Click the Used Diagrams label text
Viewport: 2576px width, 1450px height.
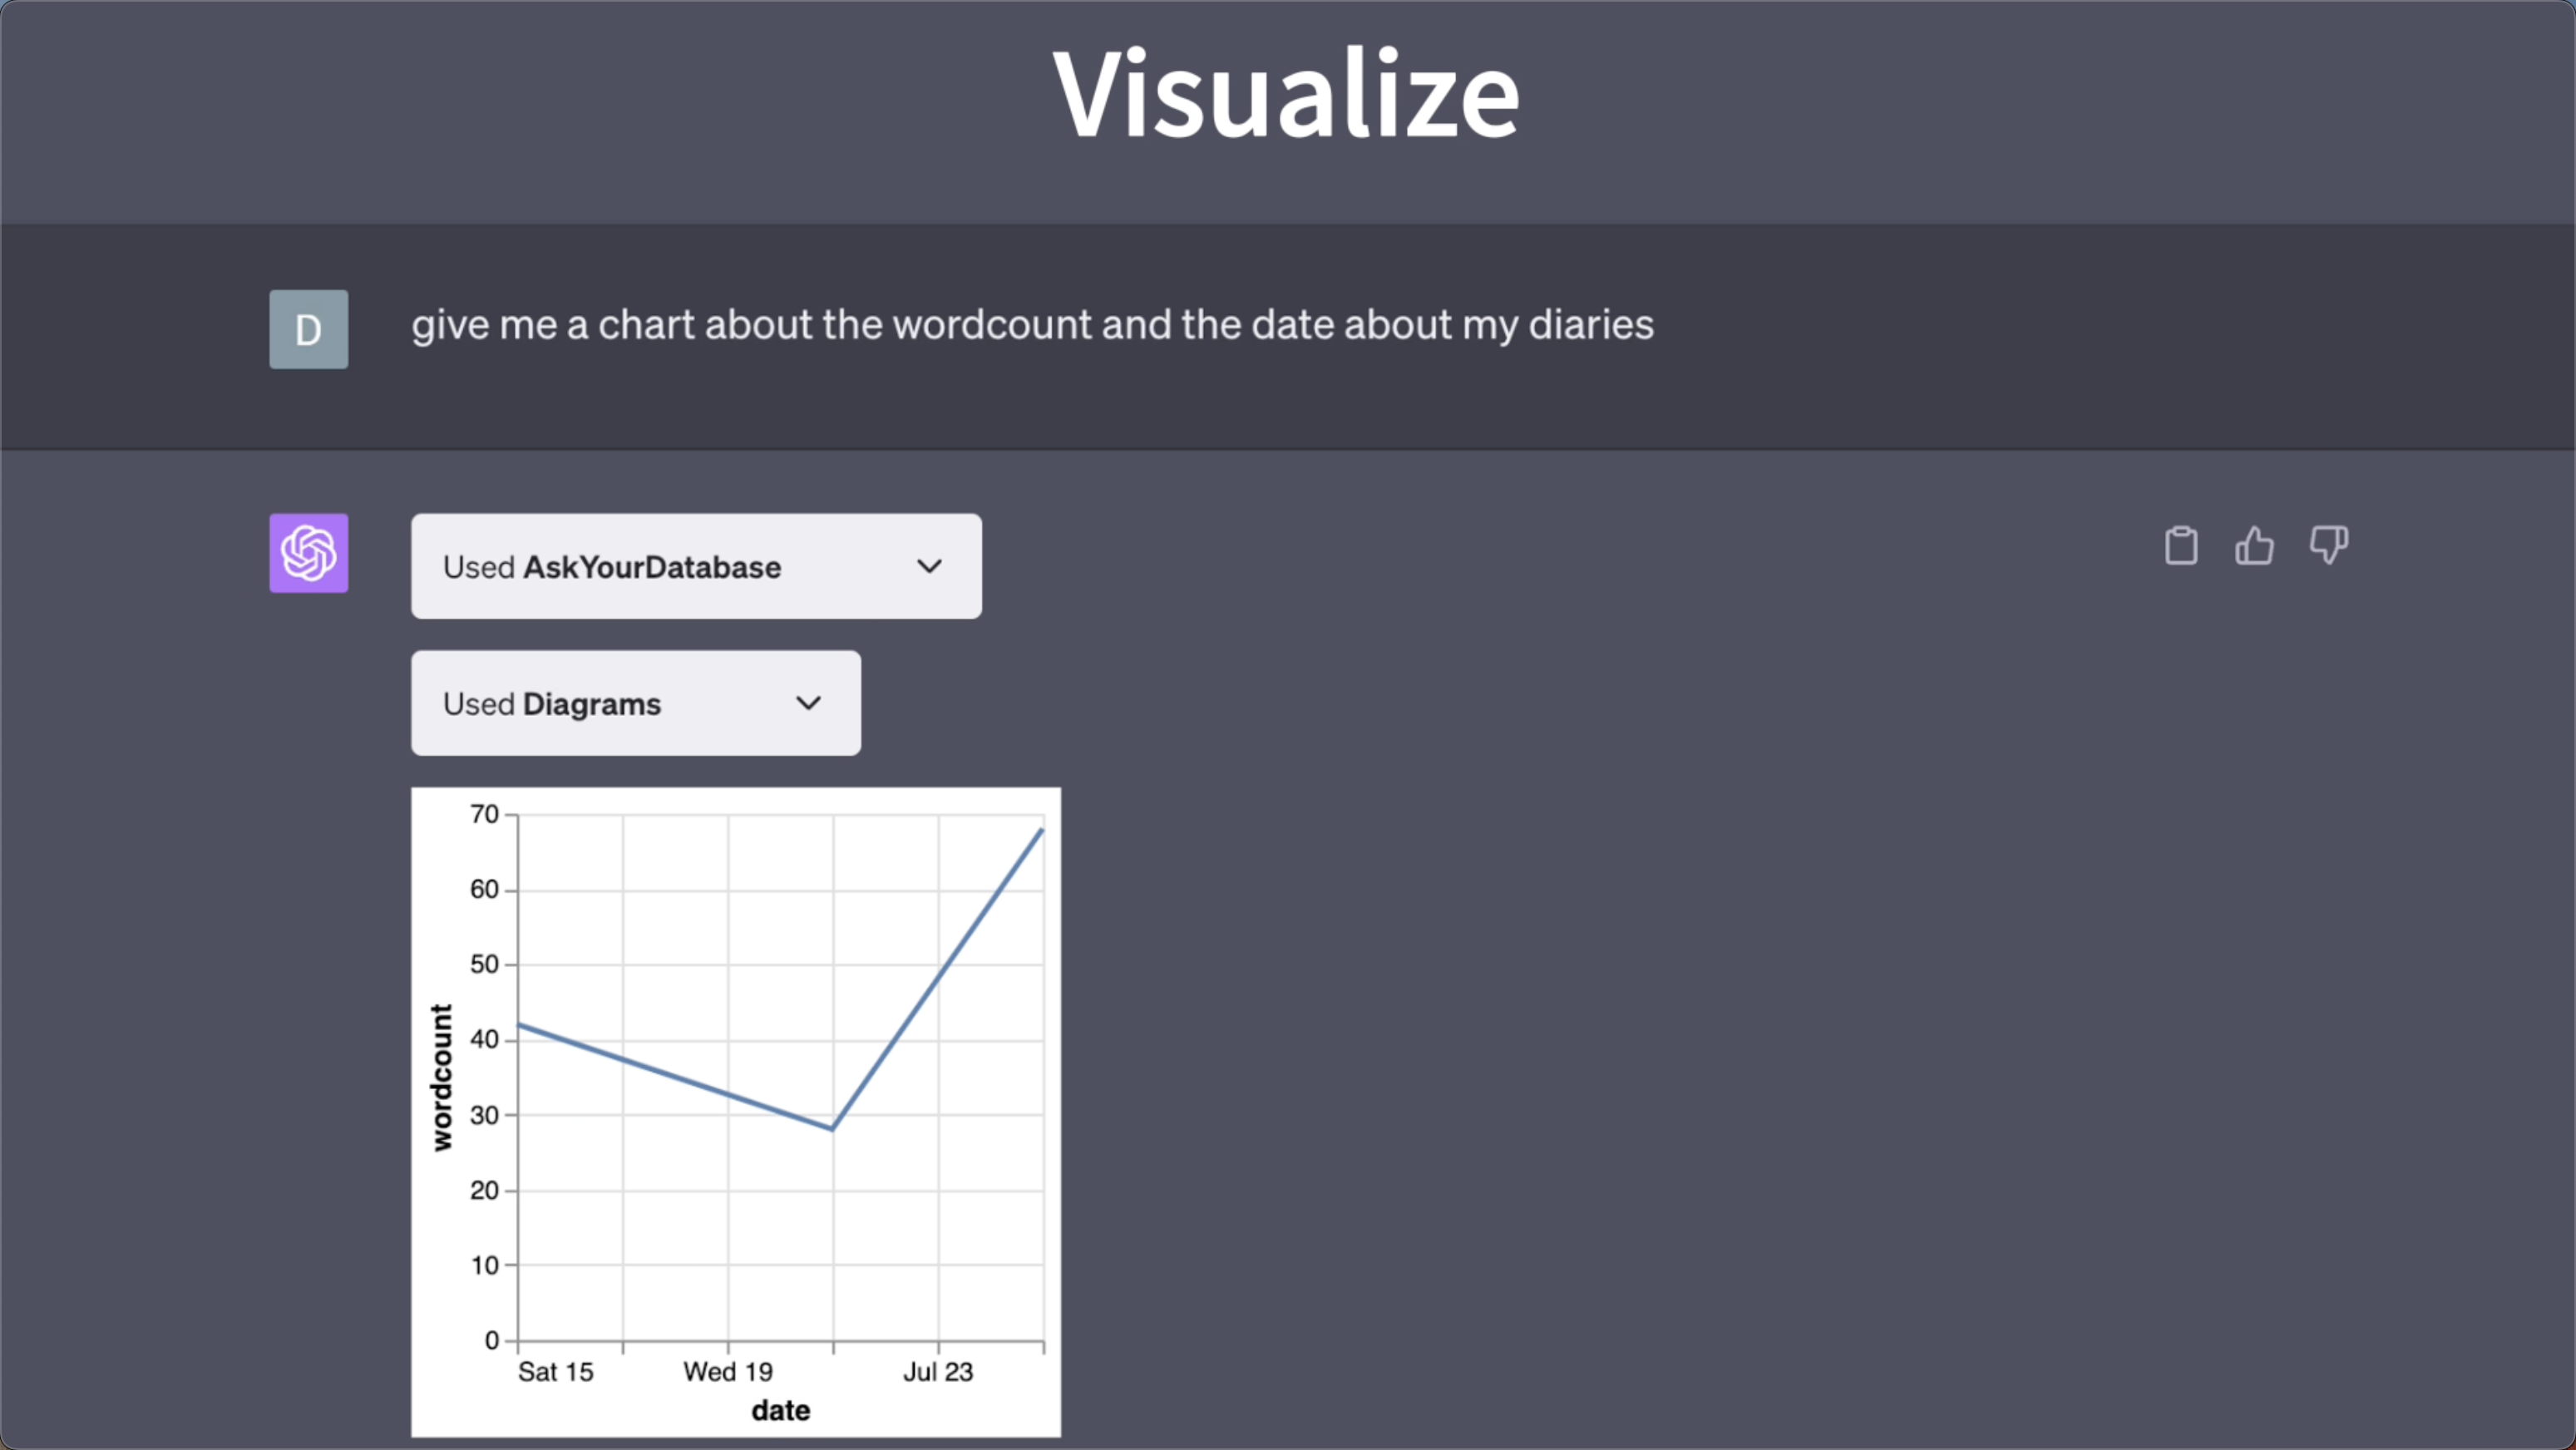(x=552, y=704)
